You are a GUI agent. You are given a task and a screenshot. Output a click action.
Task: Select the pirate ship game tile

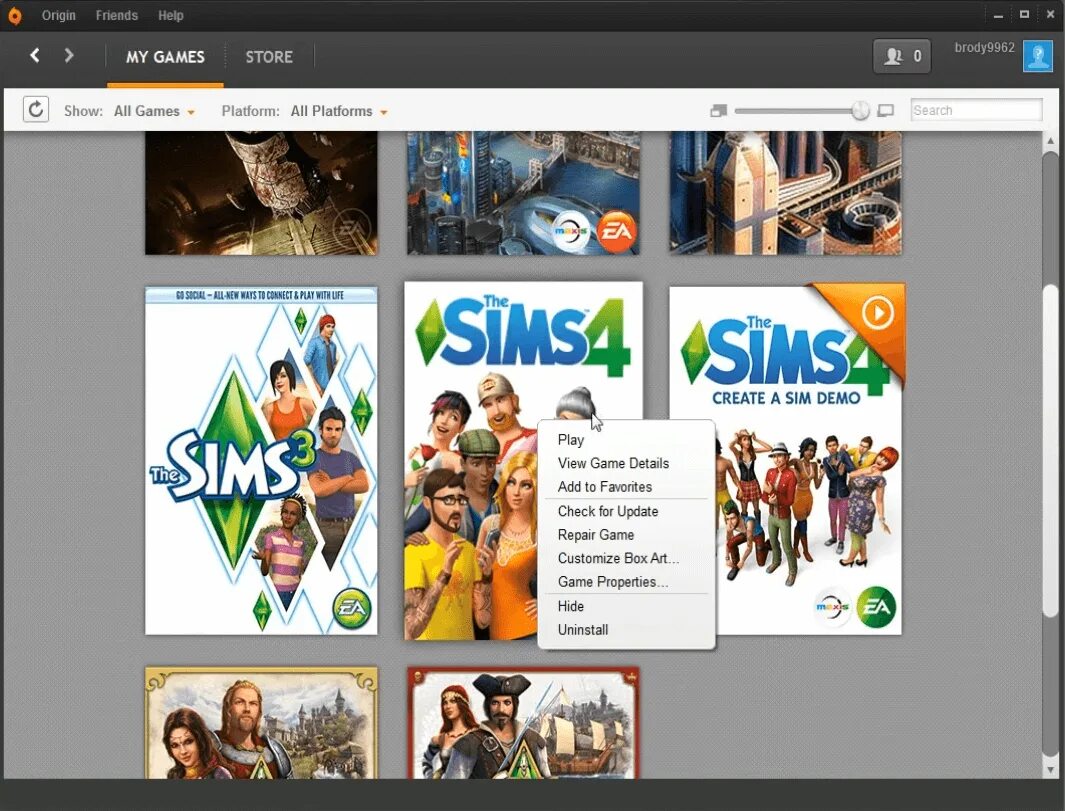[x=523, y=723]
